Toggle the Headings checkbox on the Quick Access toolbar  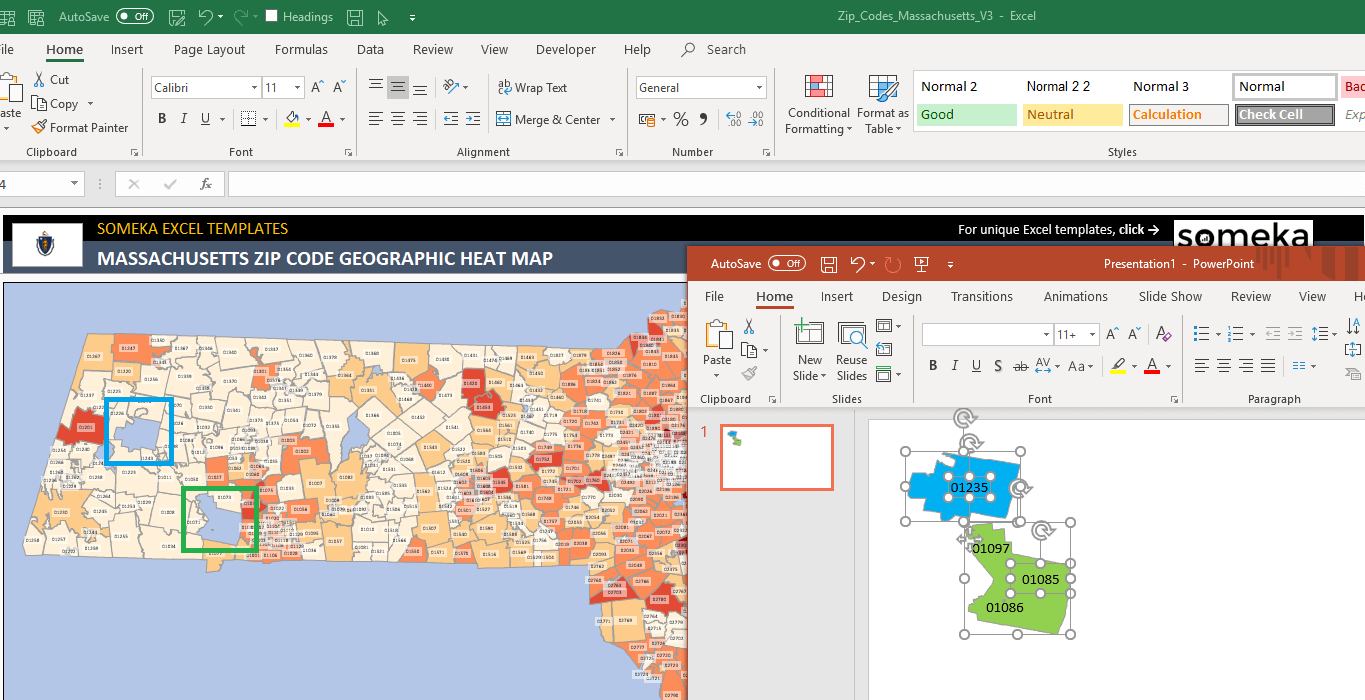(x=273, y=16)
